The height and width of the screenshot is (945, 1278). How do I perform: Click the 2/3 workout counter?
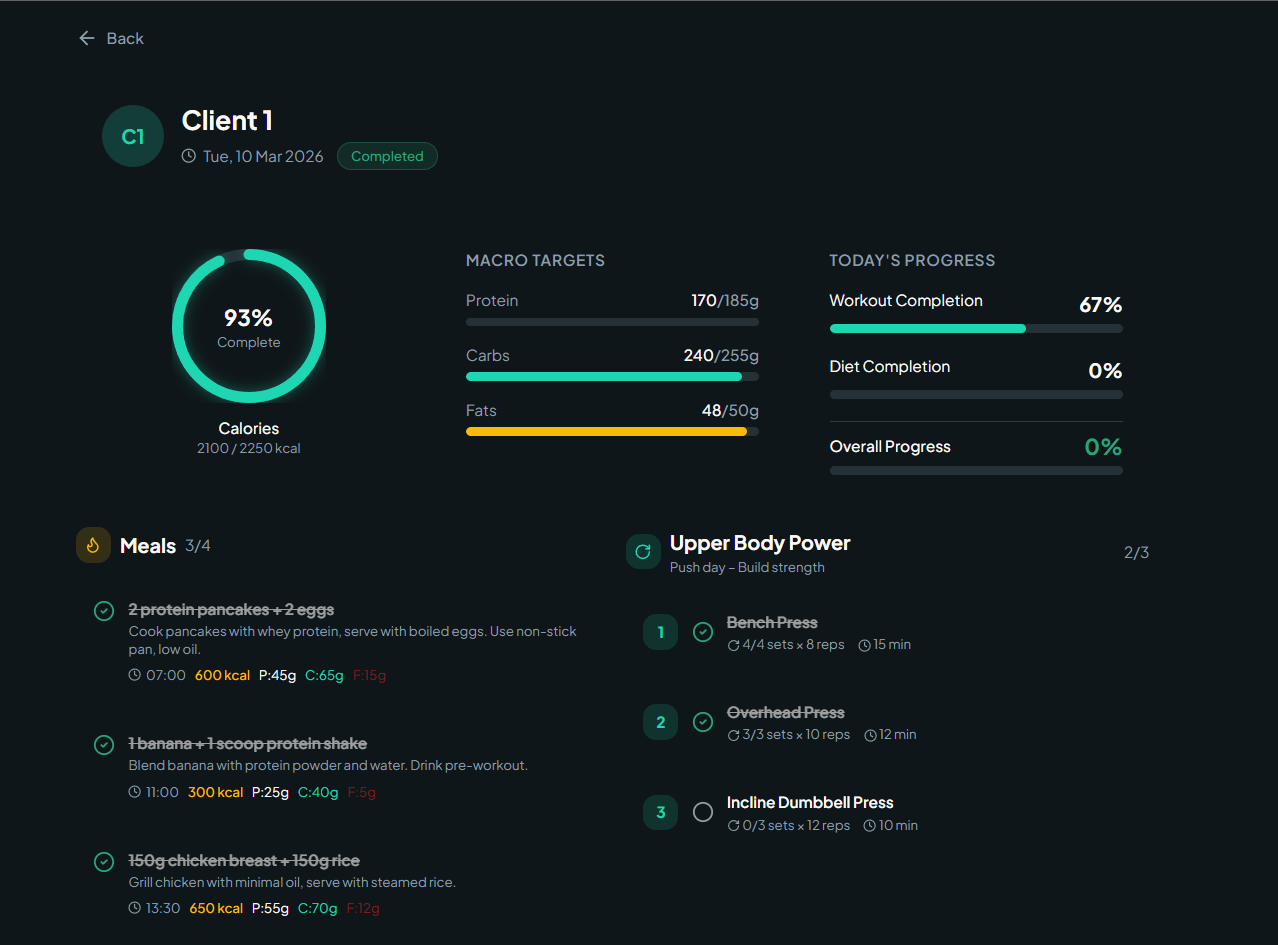[x=1136, y=552]
